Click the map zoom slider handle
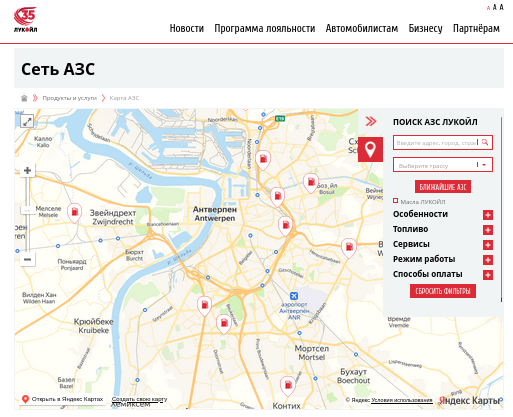 coord(27,210)
